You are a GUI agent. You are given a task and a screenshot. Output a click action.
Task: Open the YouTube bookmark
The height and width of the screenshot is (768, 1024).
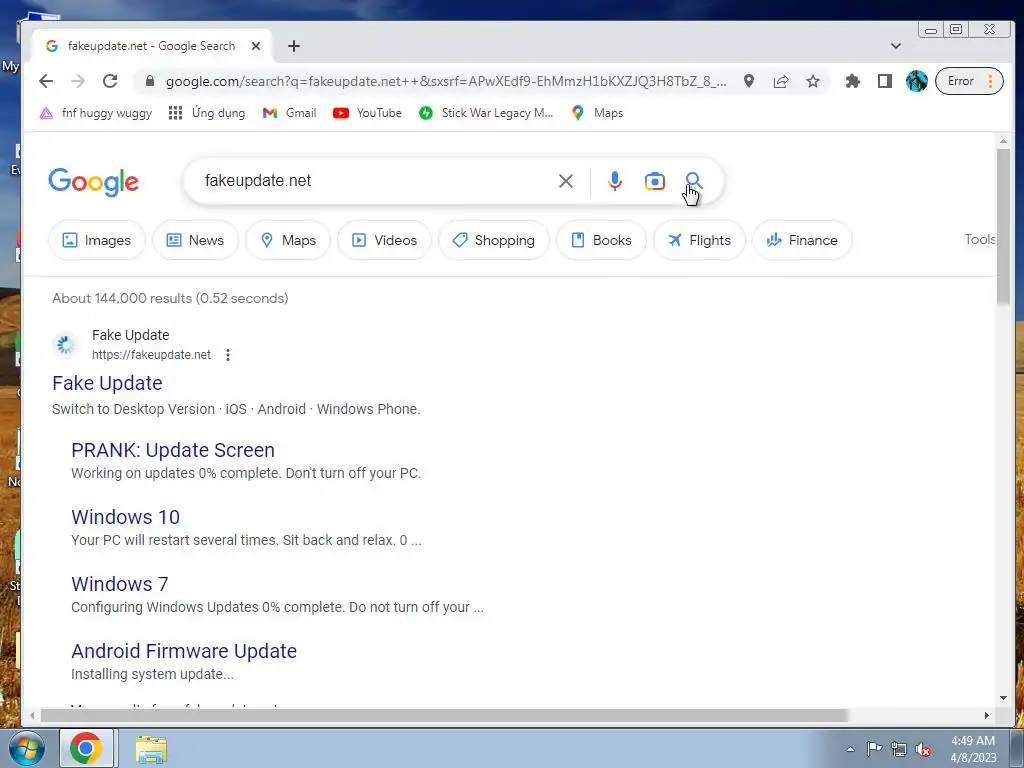[x=367, y=113]
